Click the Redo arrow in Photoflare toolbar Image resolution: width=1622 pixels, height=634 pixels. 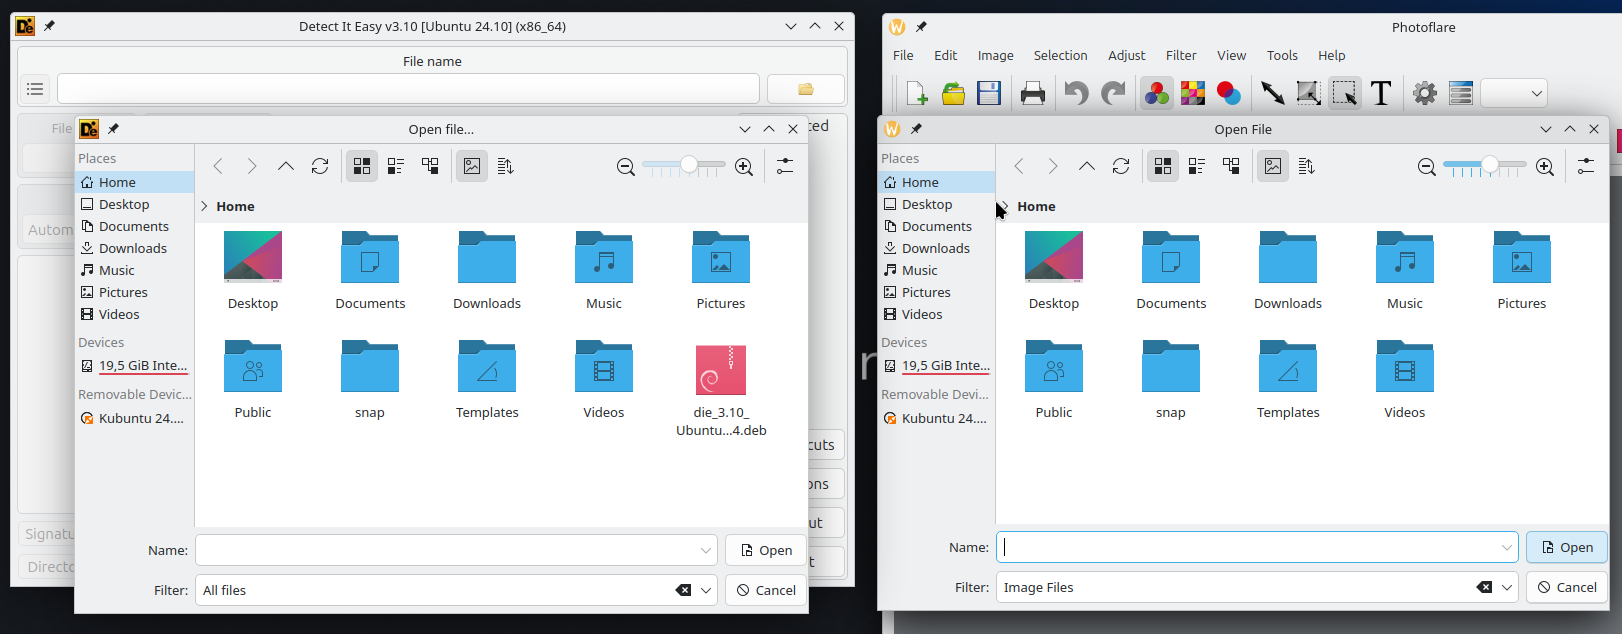tap(1113, 93)
